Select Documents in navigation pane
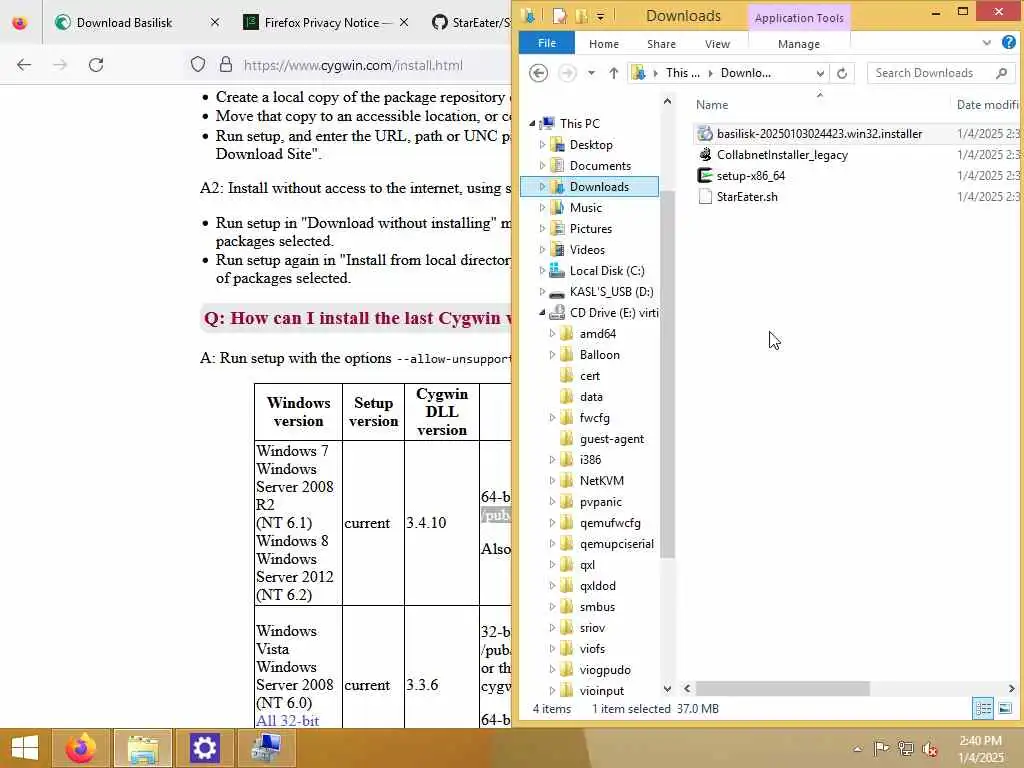The height and width of the screenshot is (768, 1024). [x=600, y=166]
